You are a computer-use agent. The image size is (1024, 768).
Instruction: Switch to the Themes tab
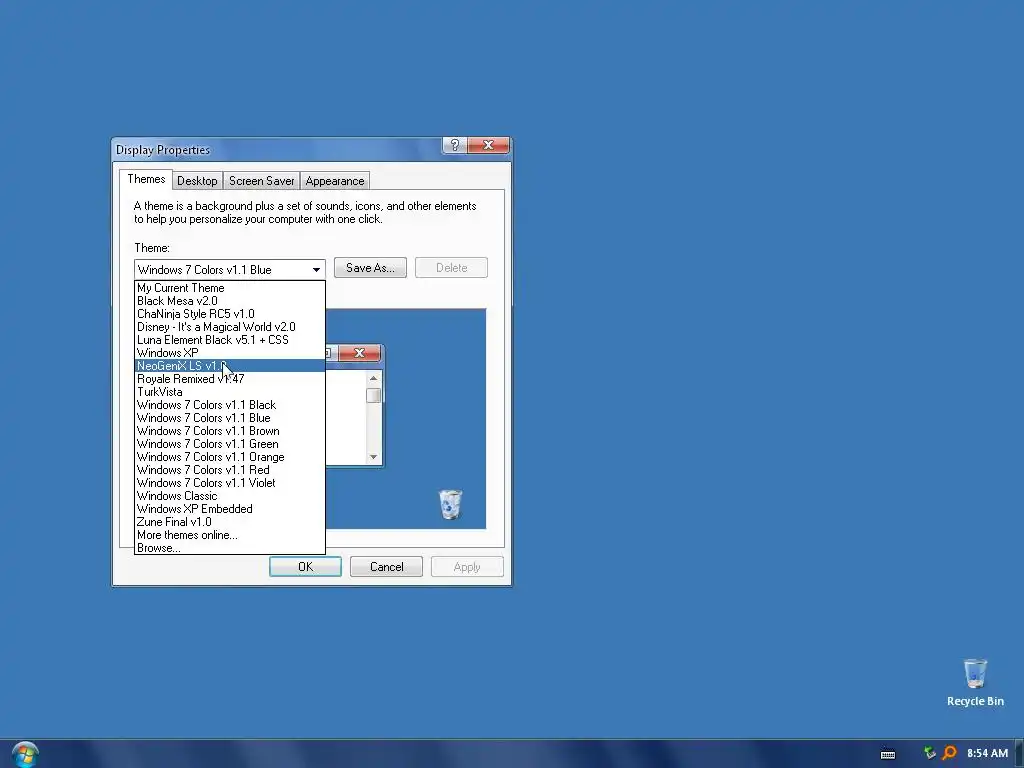pos(146,180)
